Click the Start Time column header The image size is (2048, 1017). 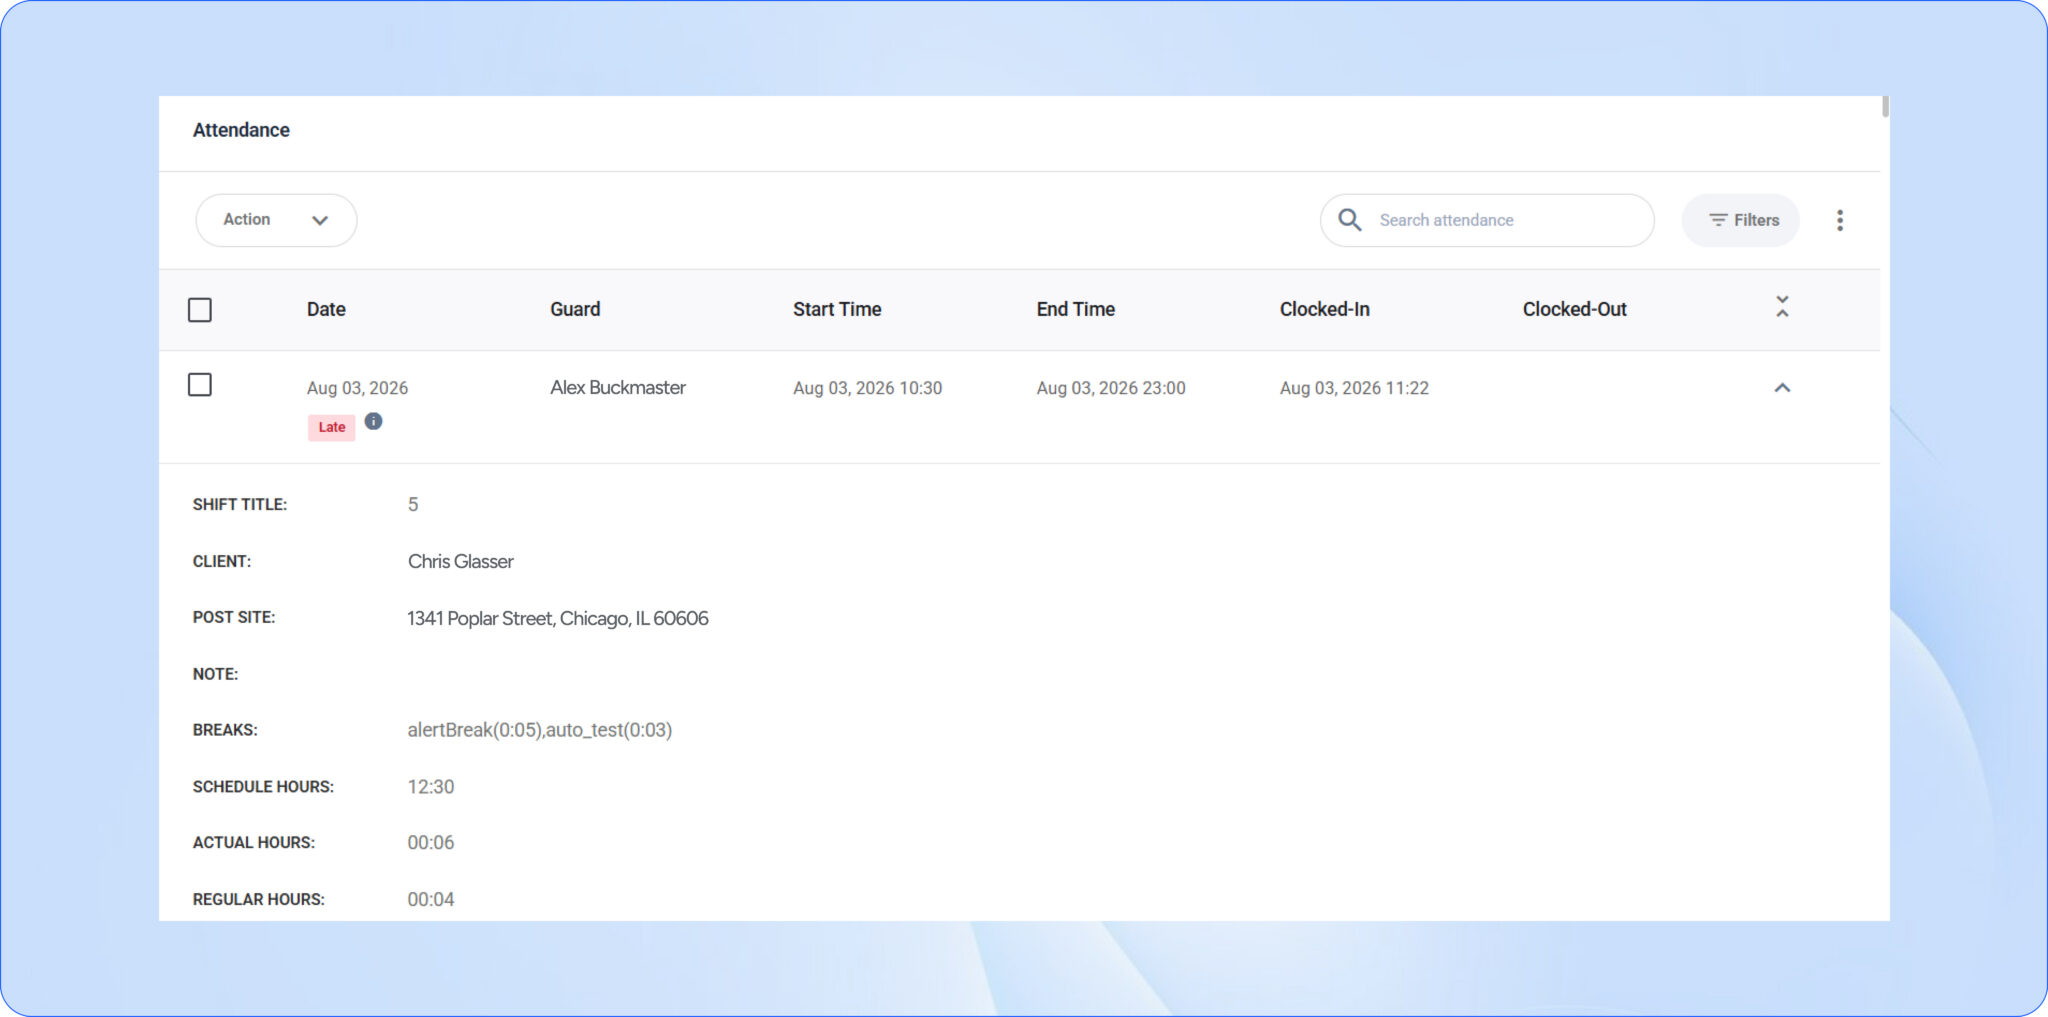click(x=837, y=310)
